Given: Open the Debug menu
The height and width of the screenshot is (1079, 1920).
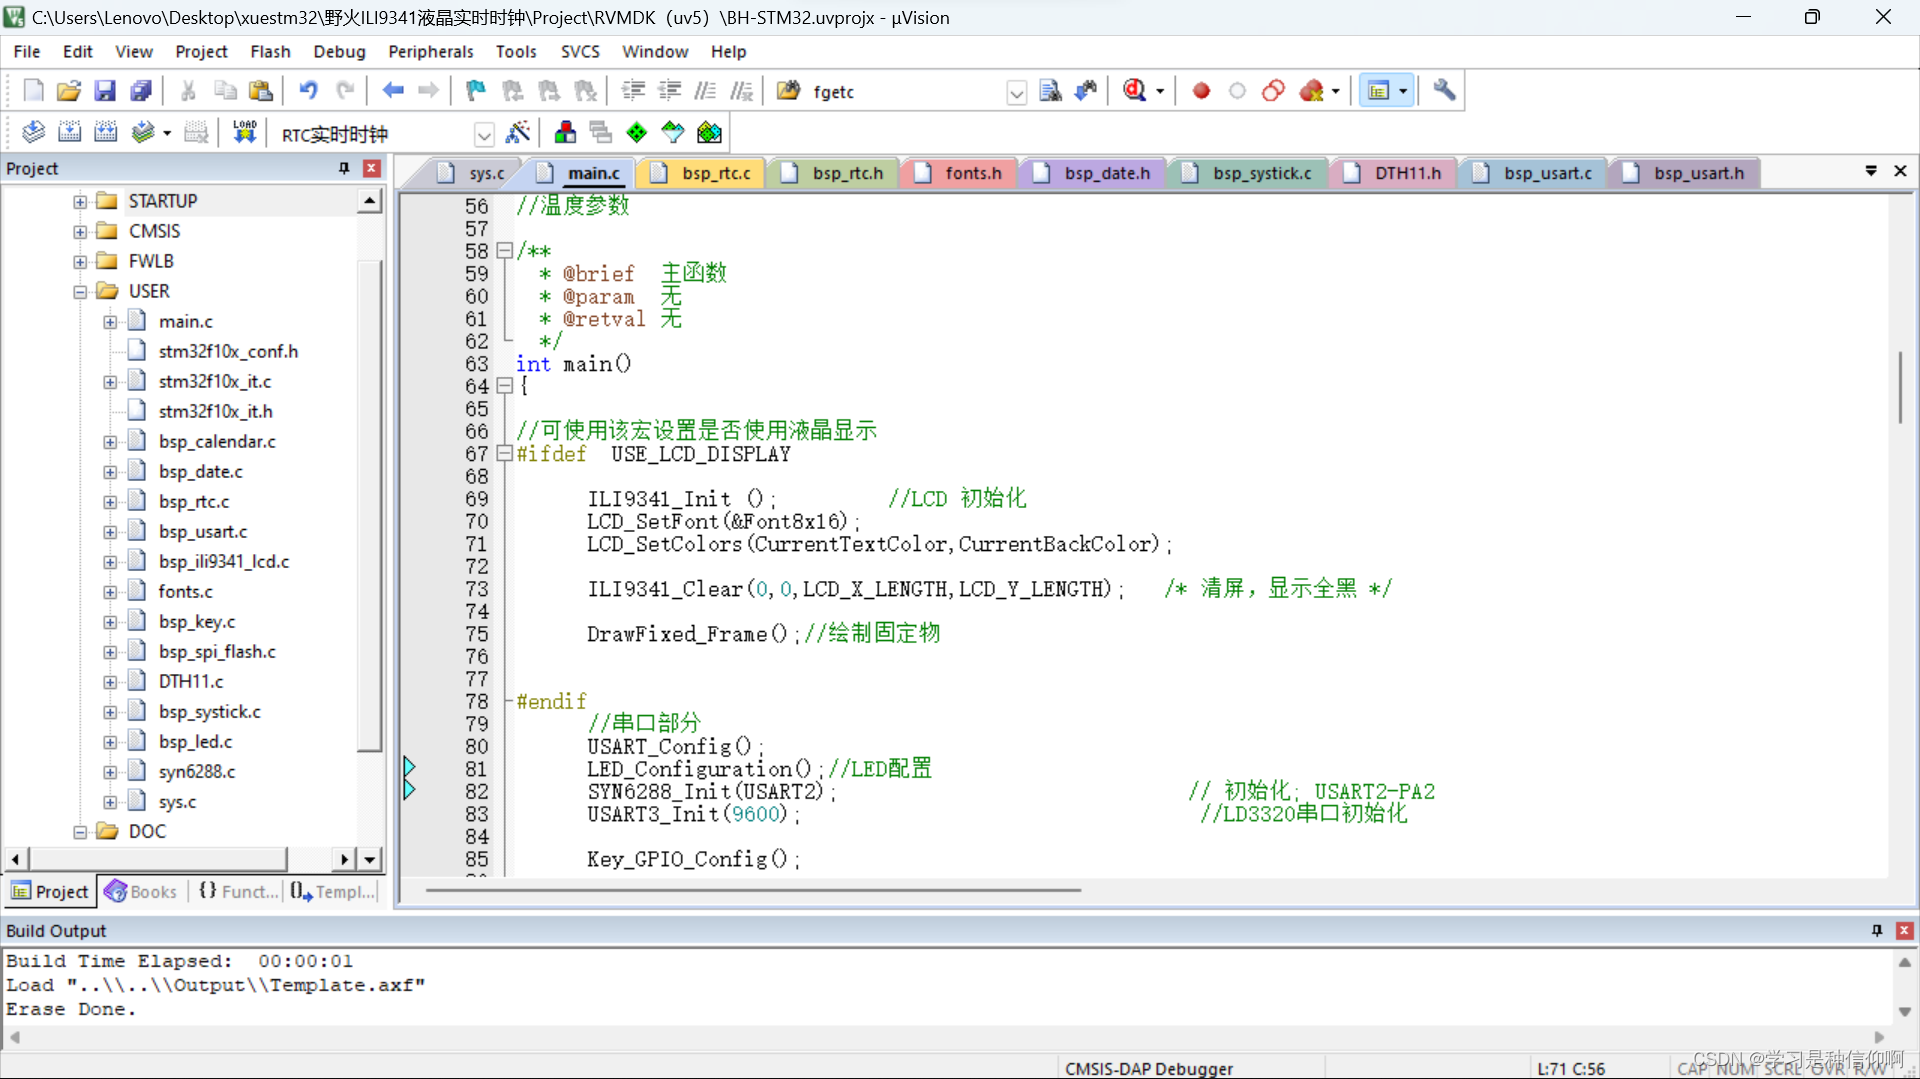Looking at the screenshot, I should pyautogui.click(x=339, y=51).
